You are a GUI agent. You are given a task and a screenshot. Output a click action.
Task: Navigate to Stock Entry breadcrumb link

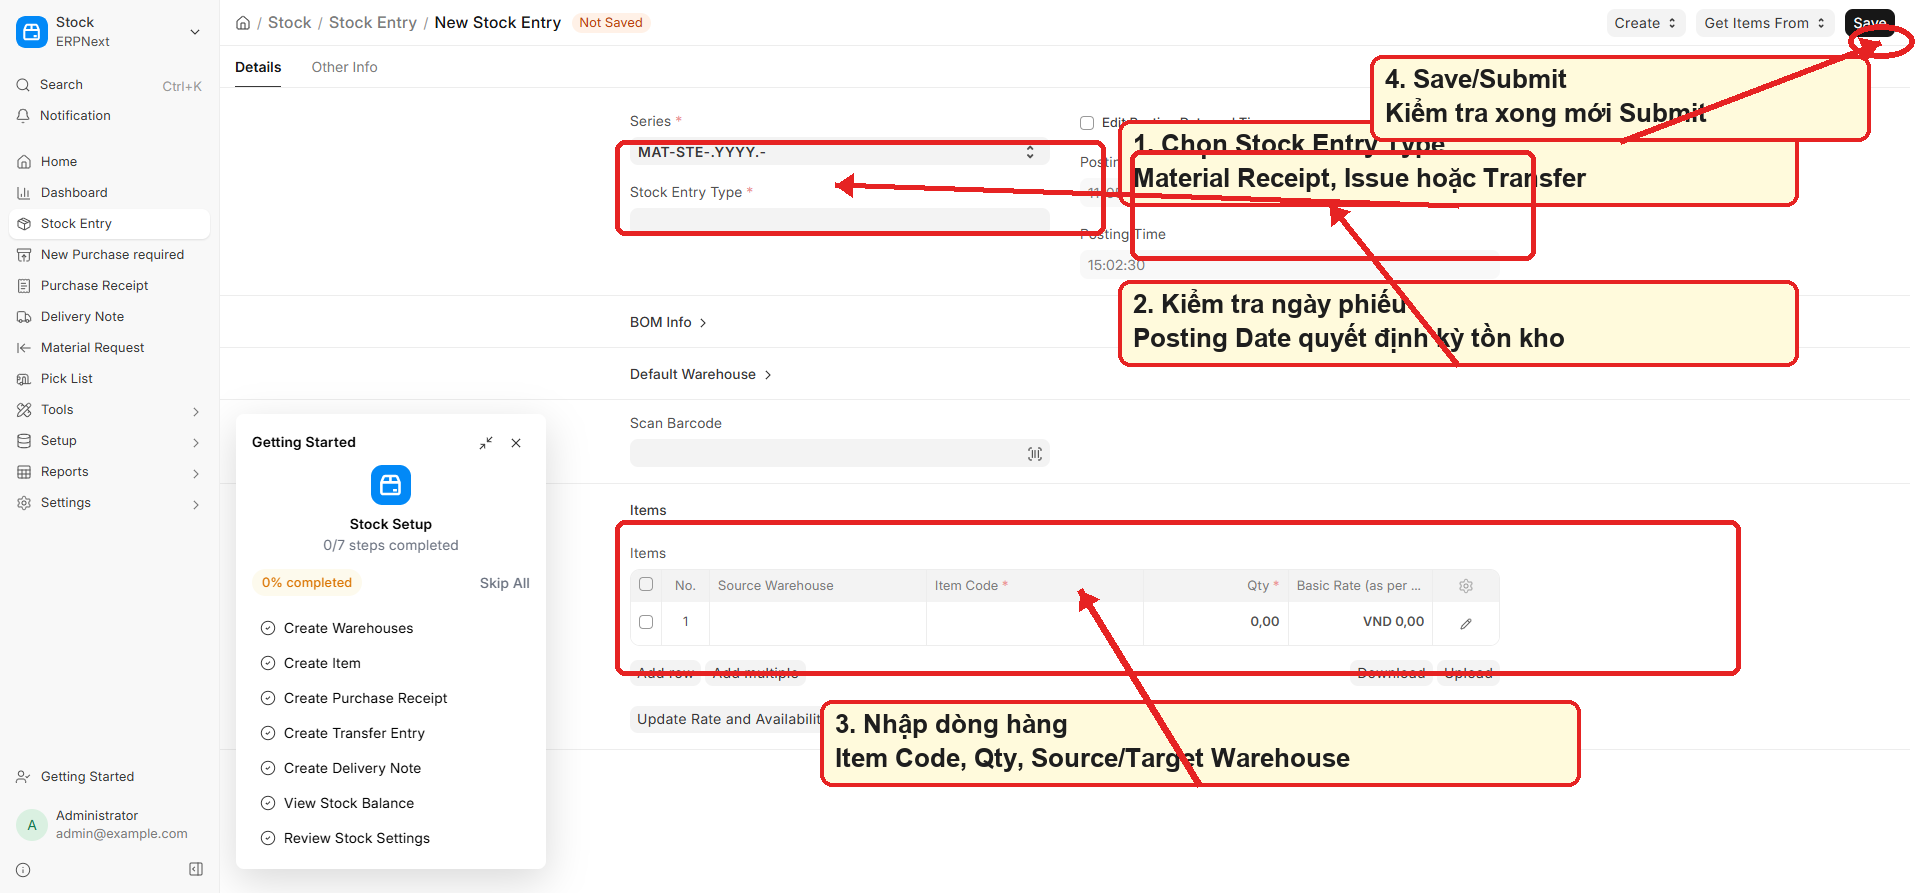(x=373, y=23)
